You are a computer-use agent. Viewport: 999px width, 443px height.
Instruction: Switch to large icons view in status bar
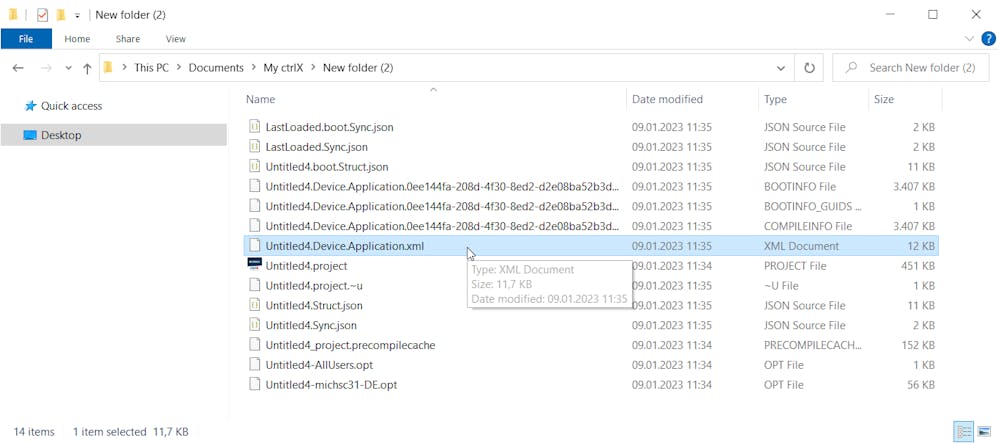coord(984,432)
